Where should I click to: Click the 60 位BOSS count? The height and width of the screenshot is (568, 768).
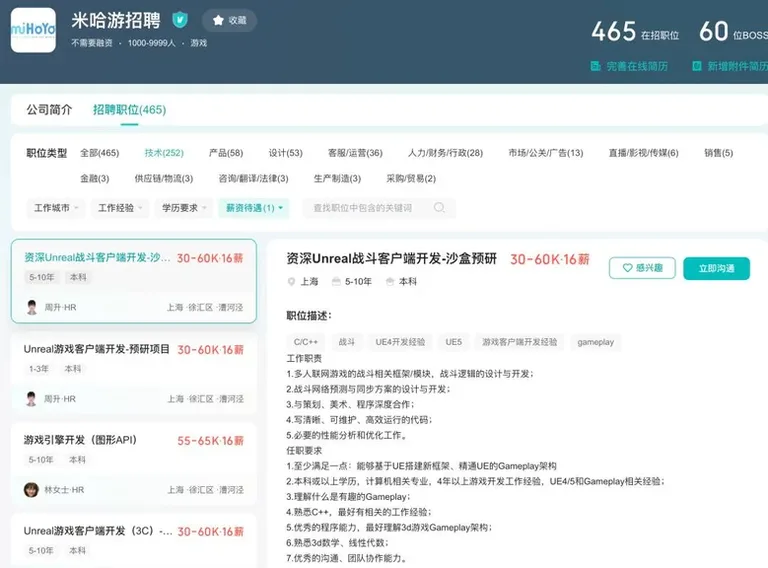click(733, 31)
